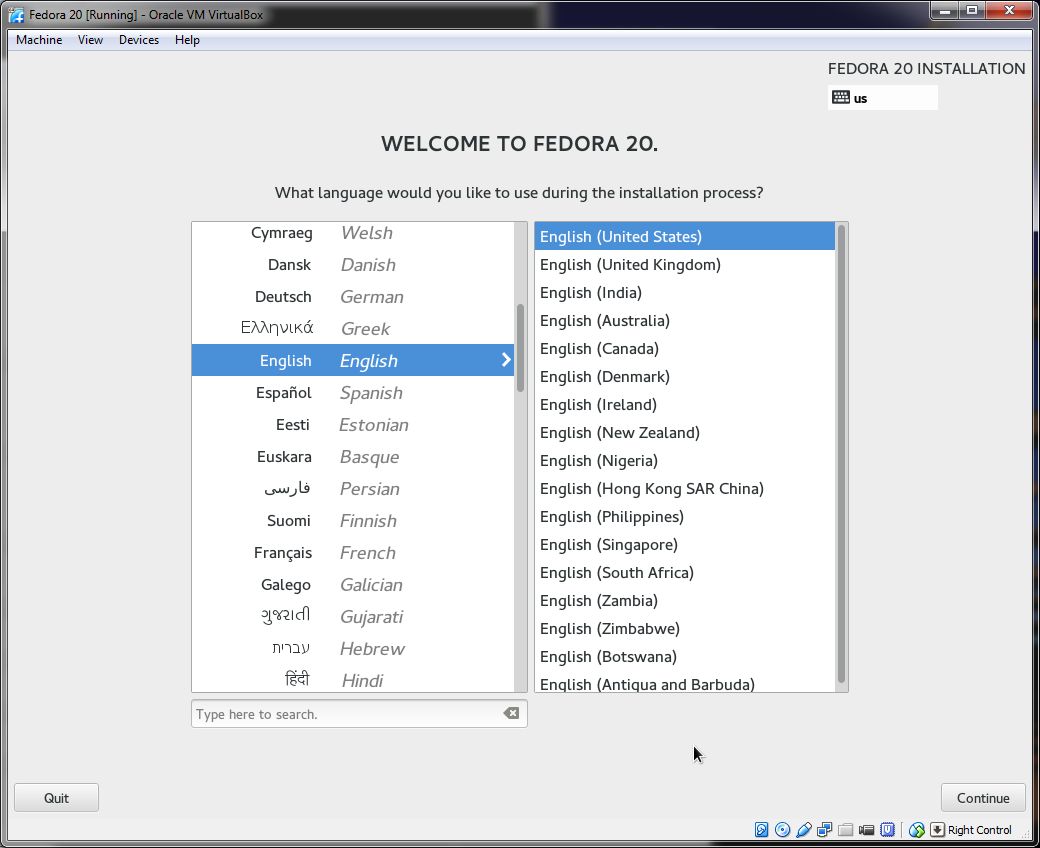The width and height of the screenshot is (1040, 848).
Task: Select the Persian language row
Action: coord(353,489)
